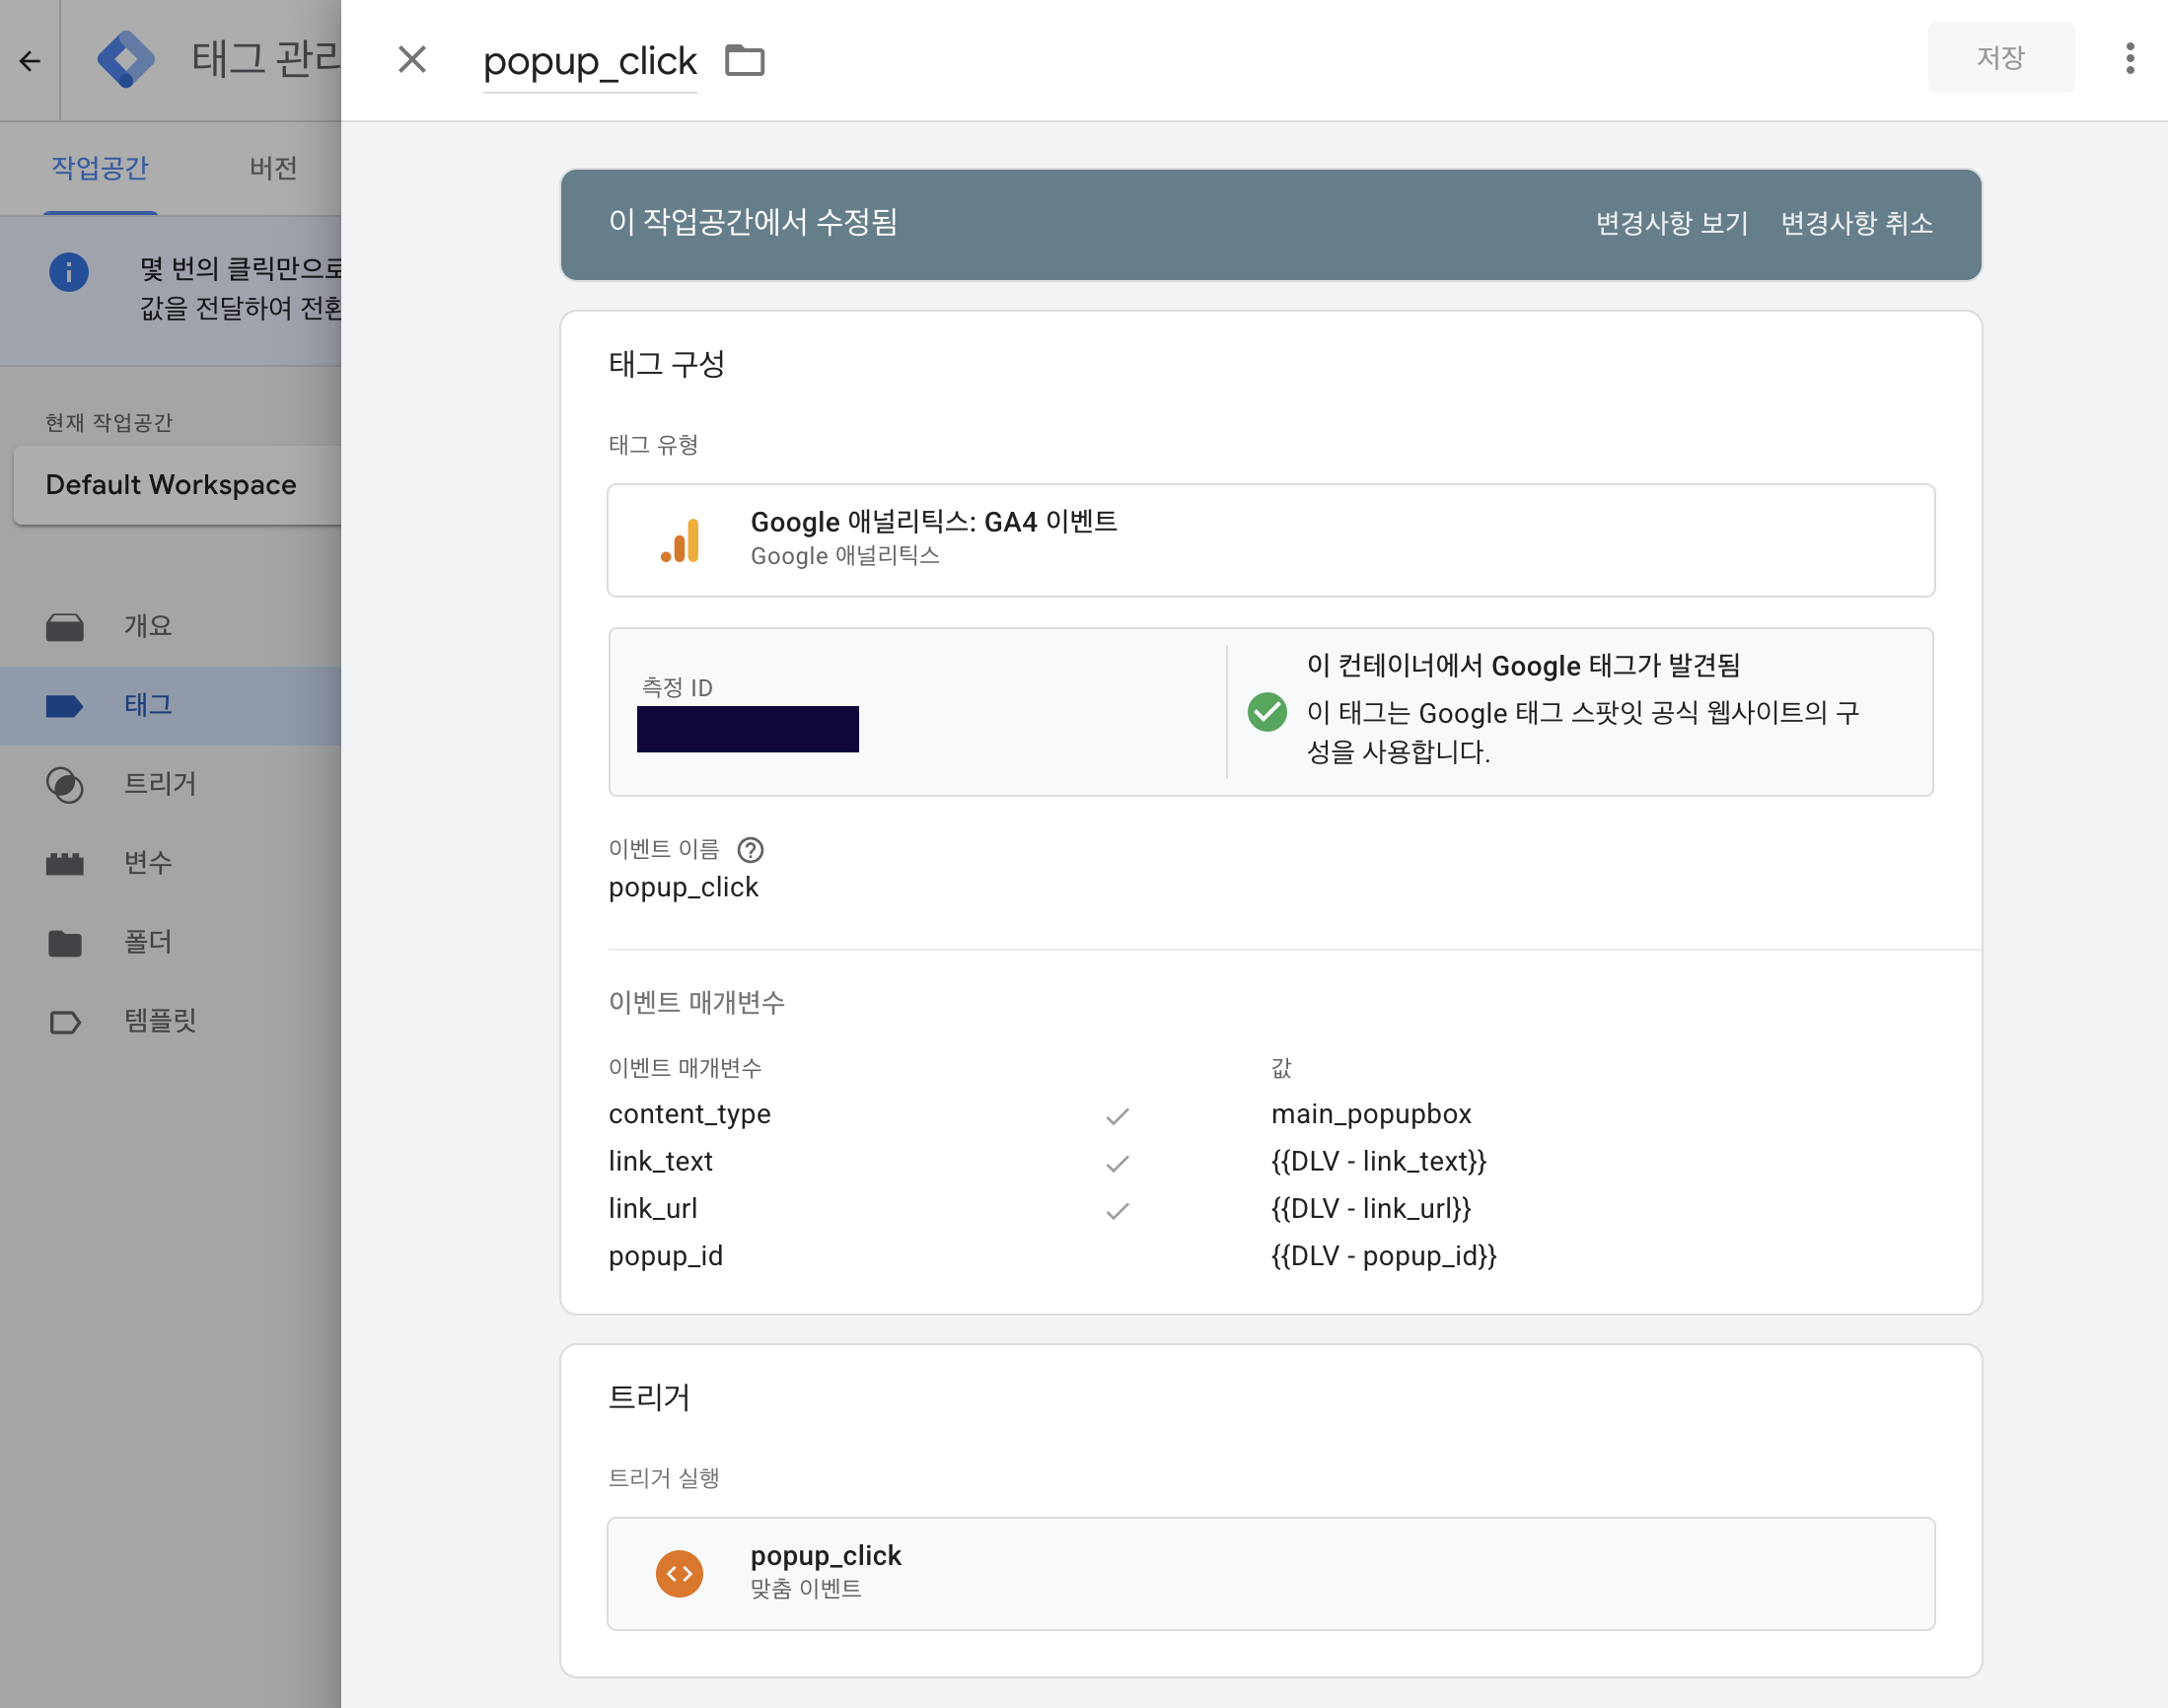The image size is (2168, 1708).
Task: Close the popup_click tag editor
Action: (412, 60)
